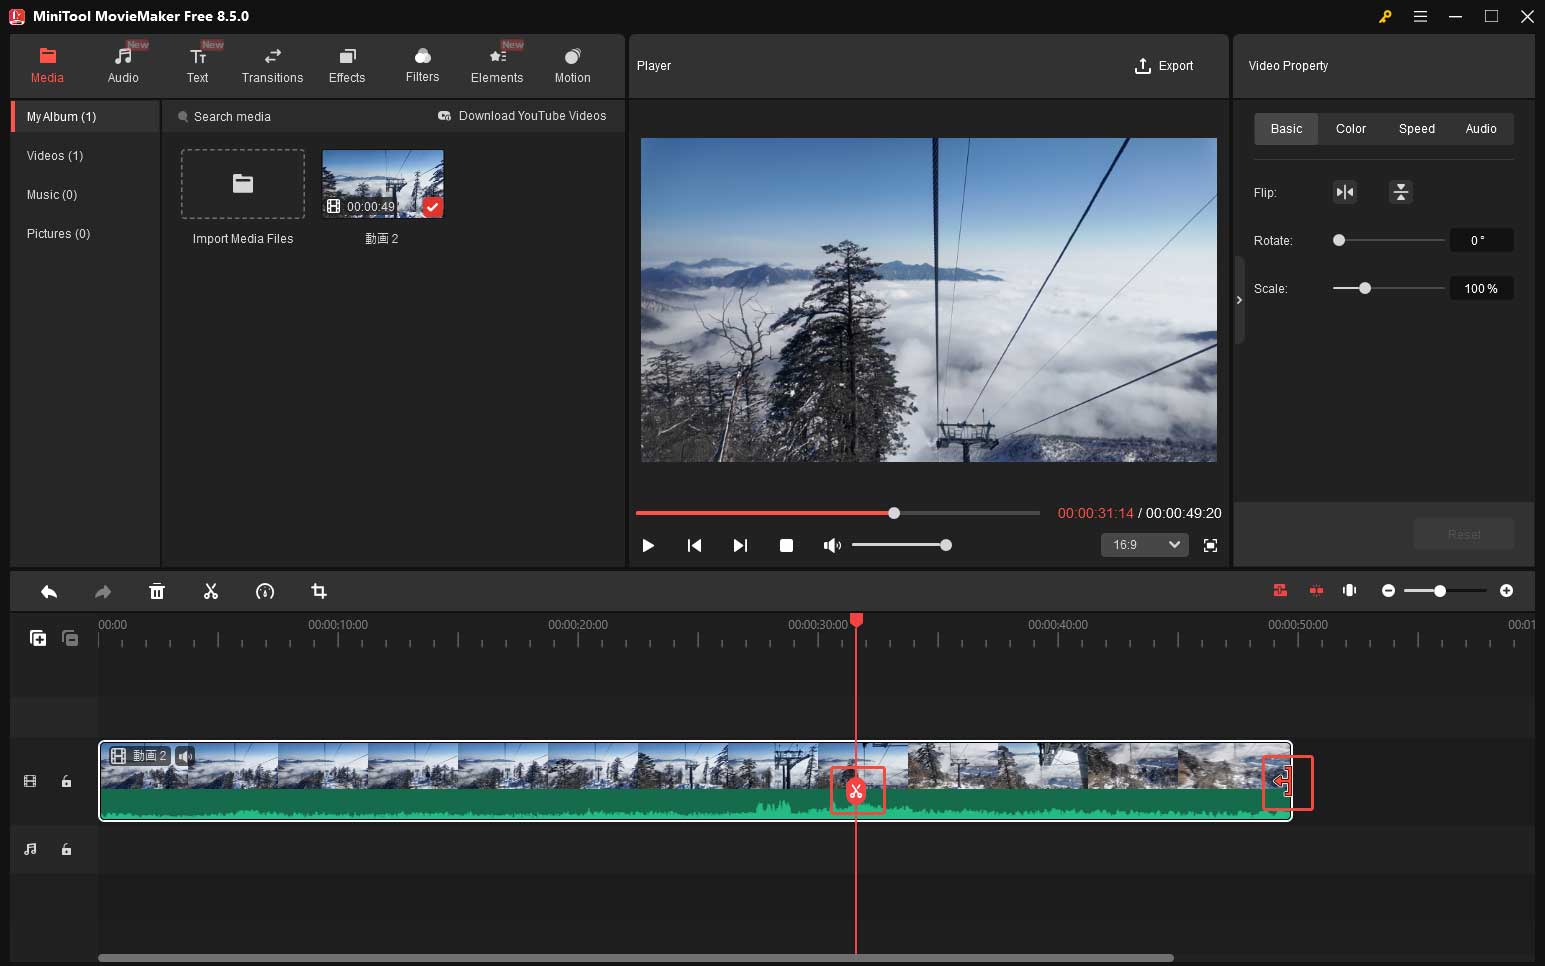Click the Export button

coord(1165,66)
